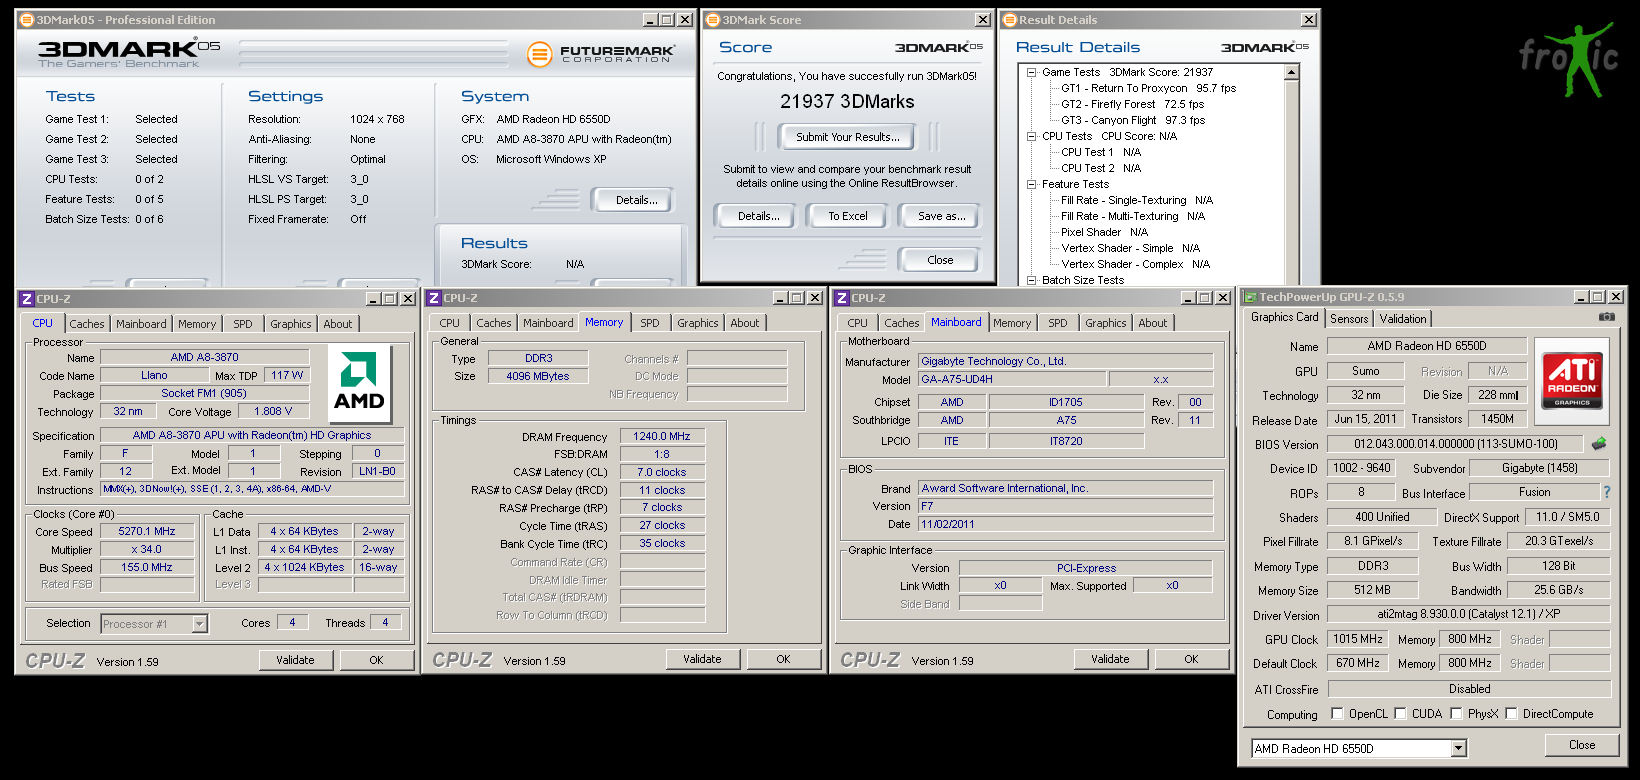This screenshot has width=1640, height=780.
Task: Click the GPU Name field in GPU-Z
Action: tap(1427, 346)
